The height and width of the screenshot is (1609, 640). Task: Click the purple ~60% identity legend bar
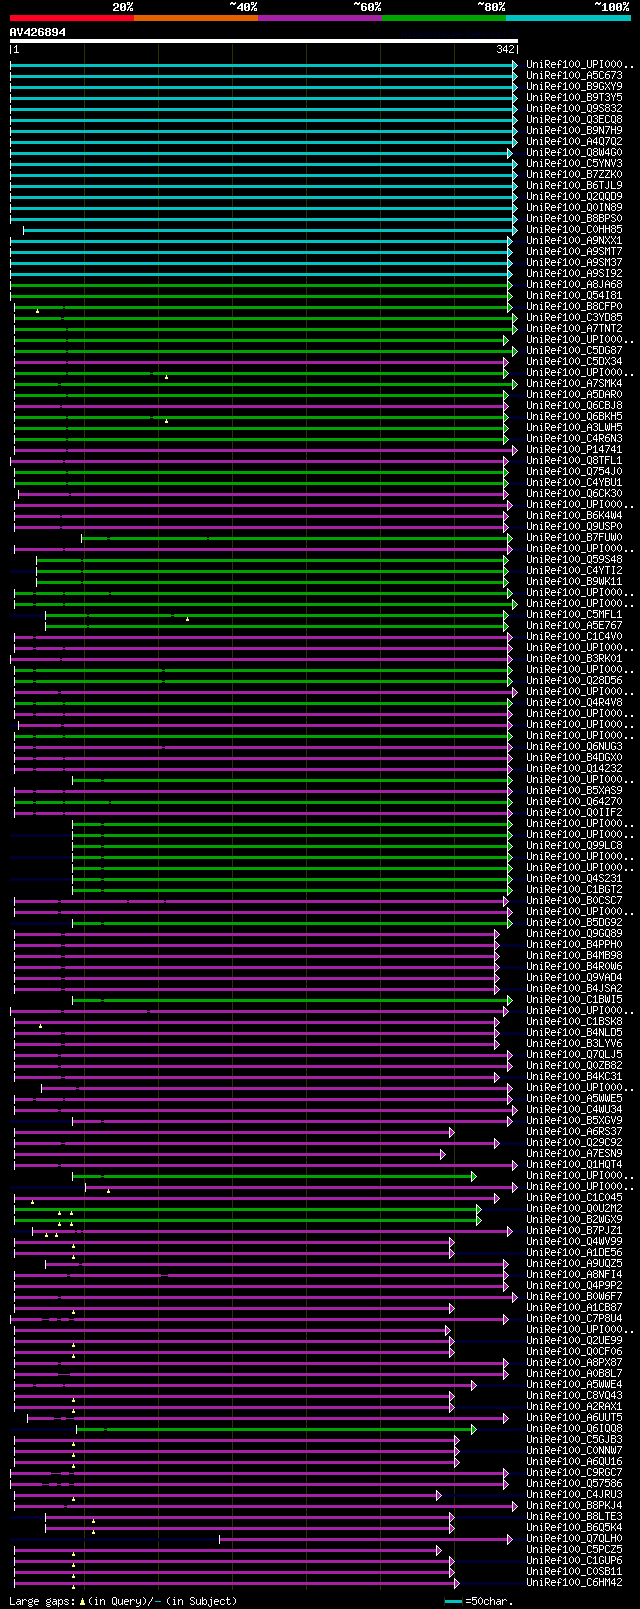[x=319, y=17]
